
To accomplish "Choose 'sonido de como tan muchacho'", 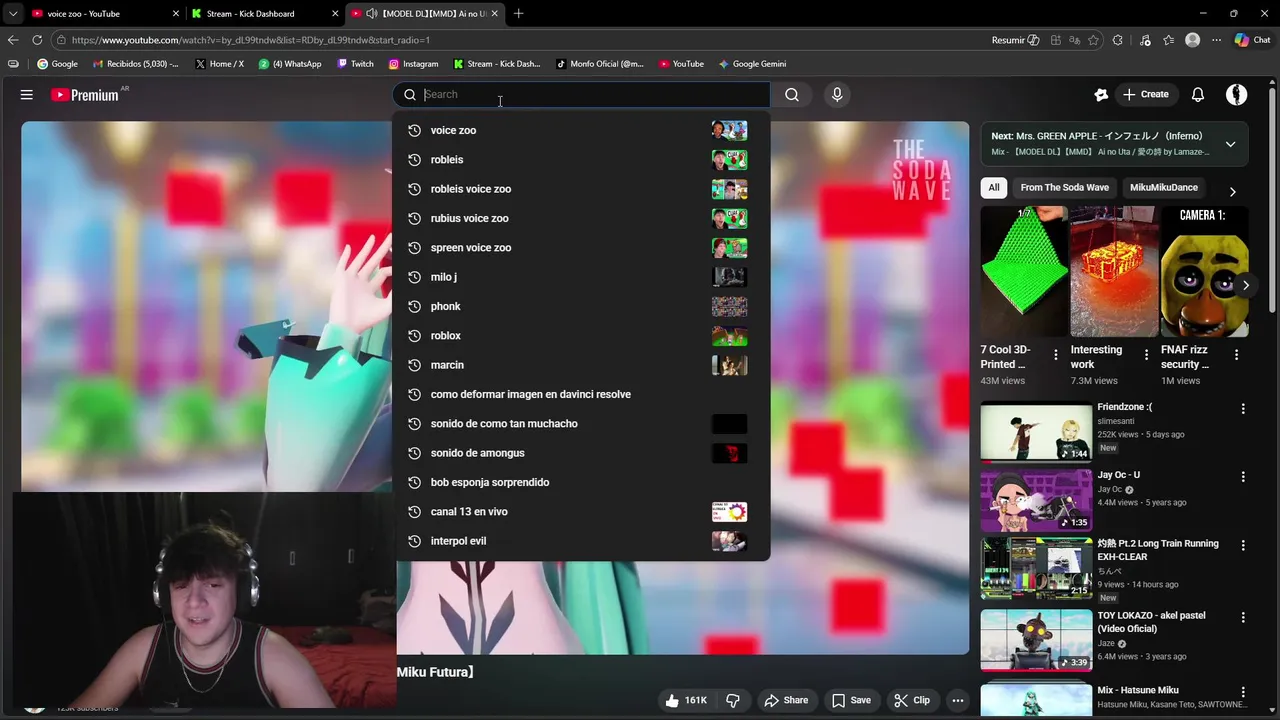I will pos(581,424).
